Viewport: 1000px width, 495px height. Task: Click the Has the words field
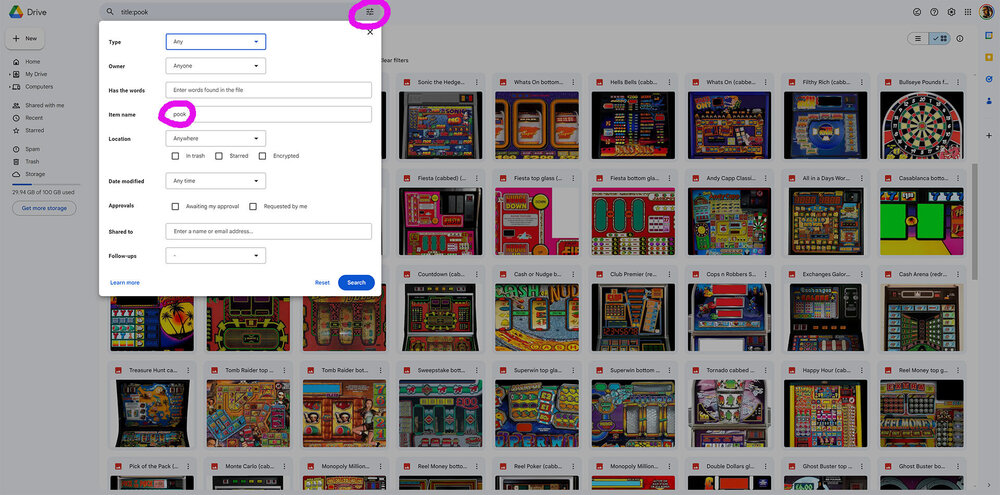point(268,90)
